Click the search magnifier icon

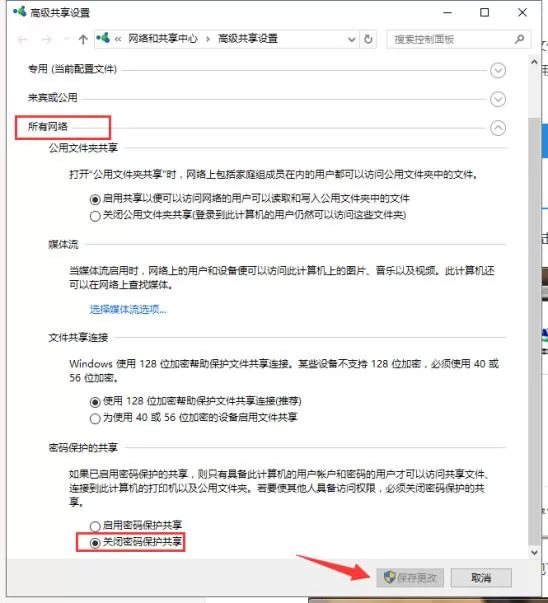point(519,39)
